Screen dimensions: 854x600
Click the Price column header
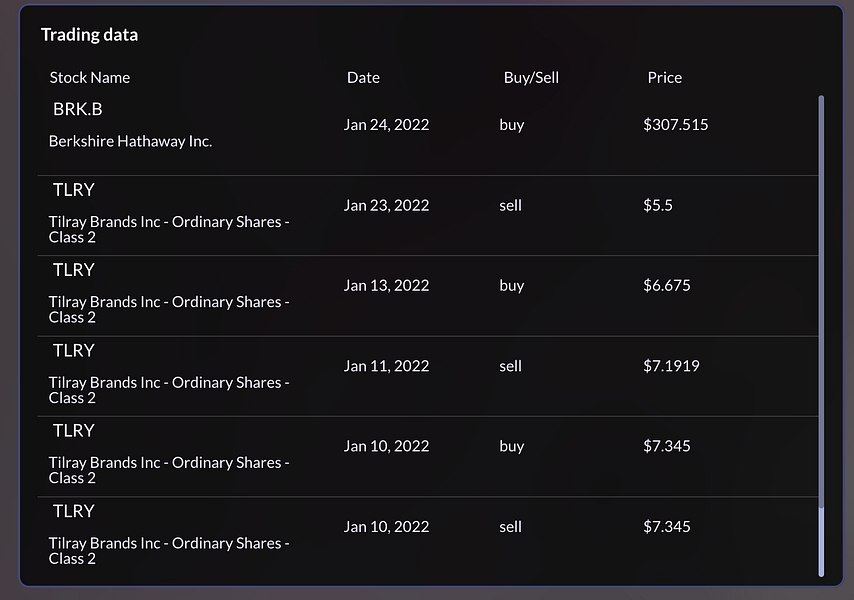(664, 77)
